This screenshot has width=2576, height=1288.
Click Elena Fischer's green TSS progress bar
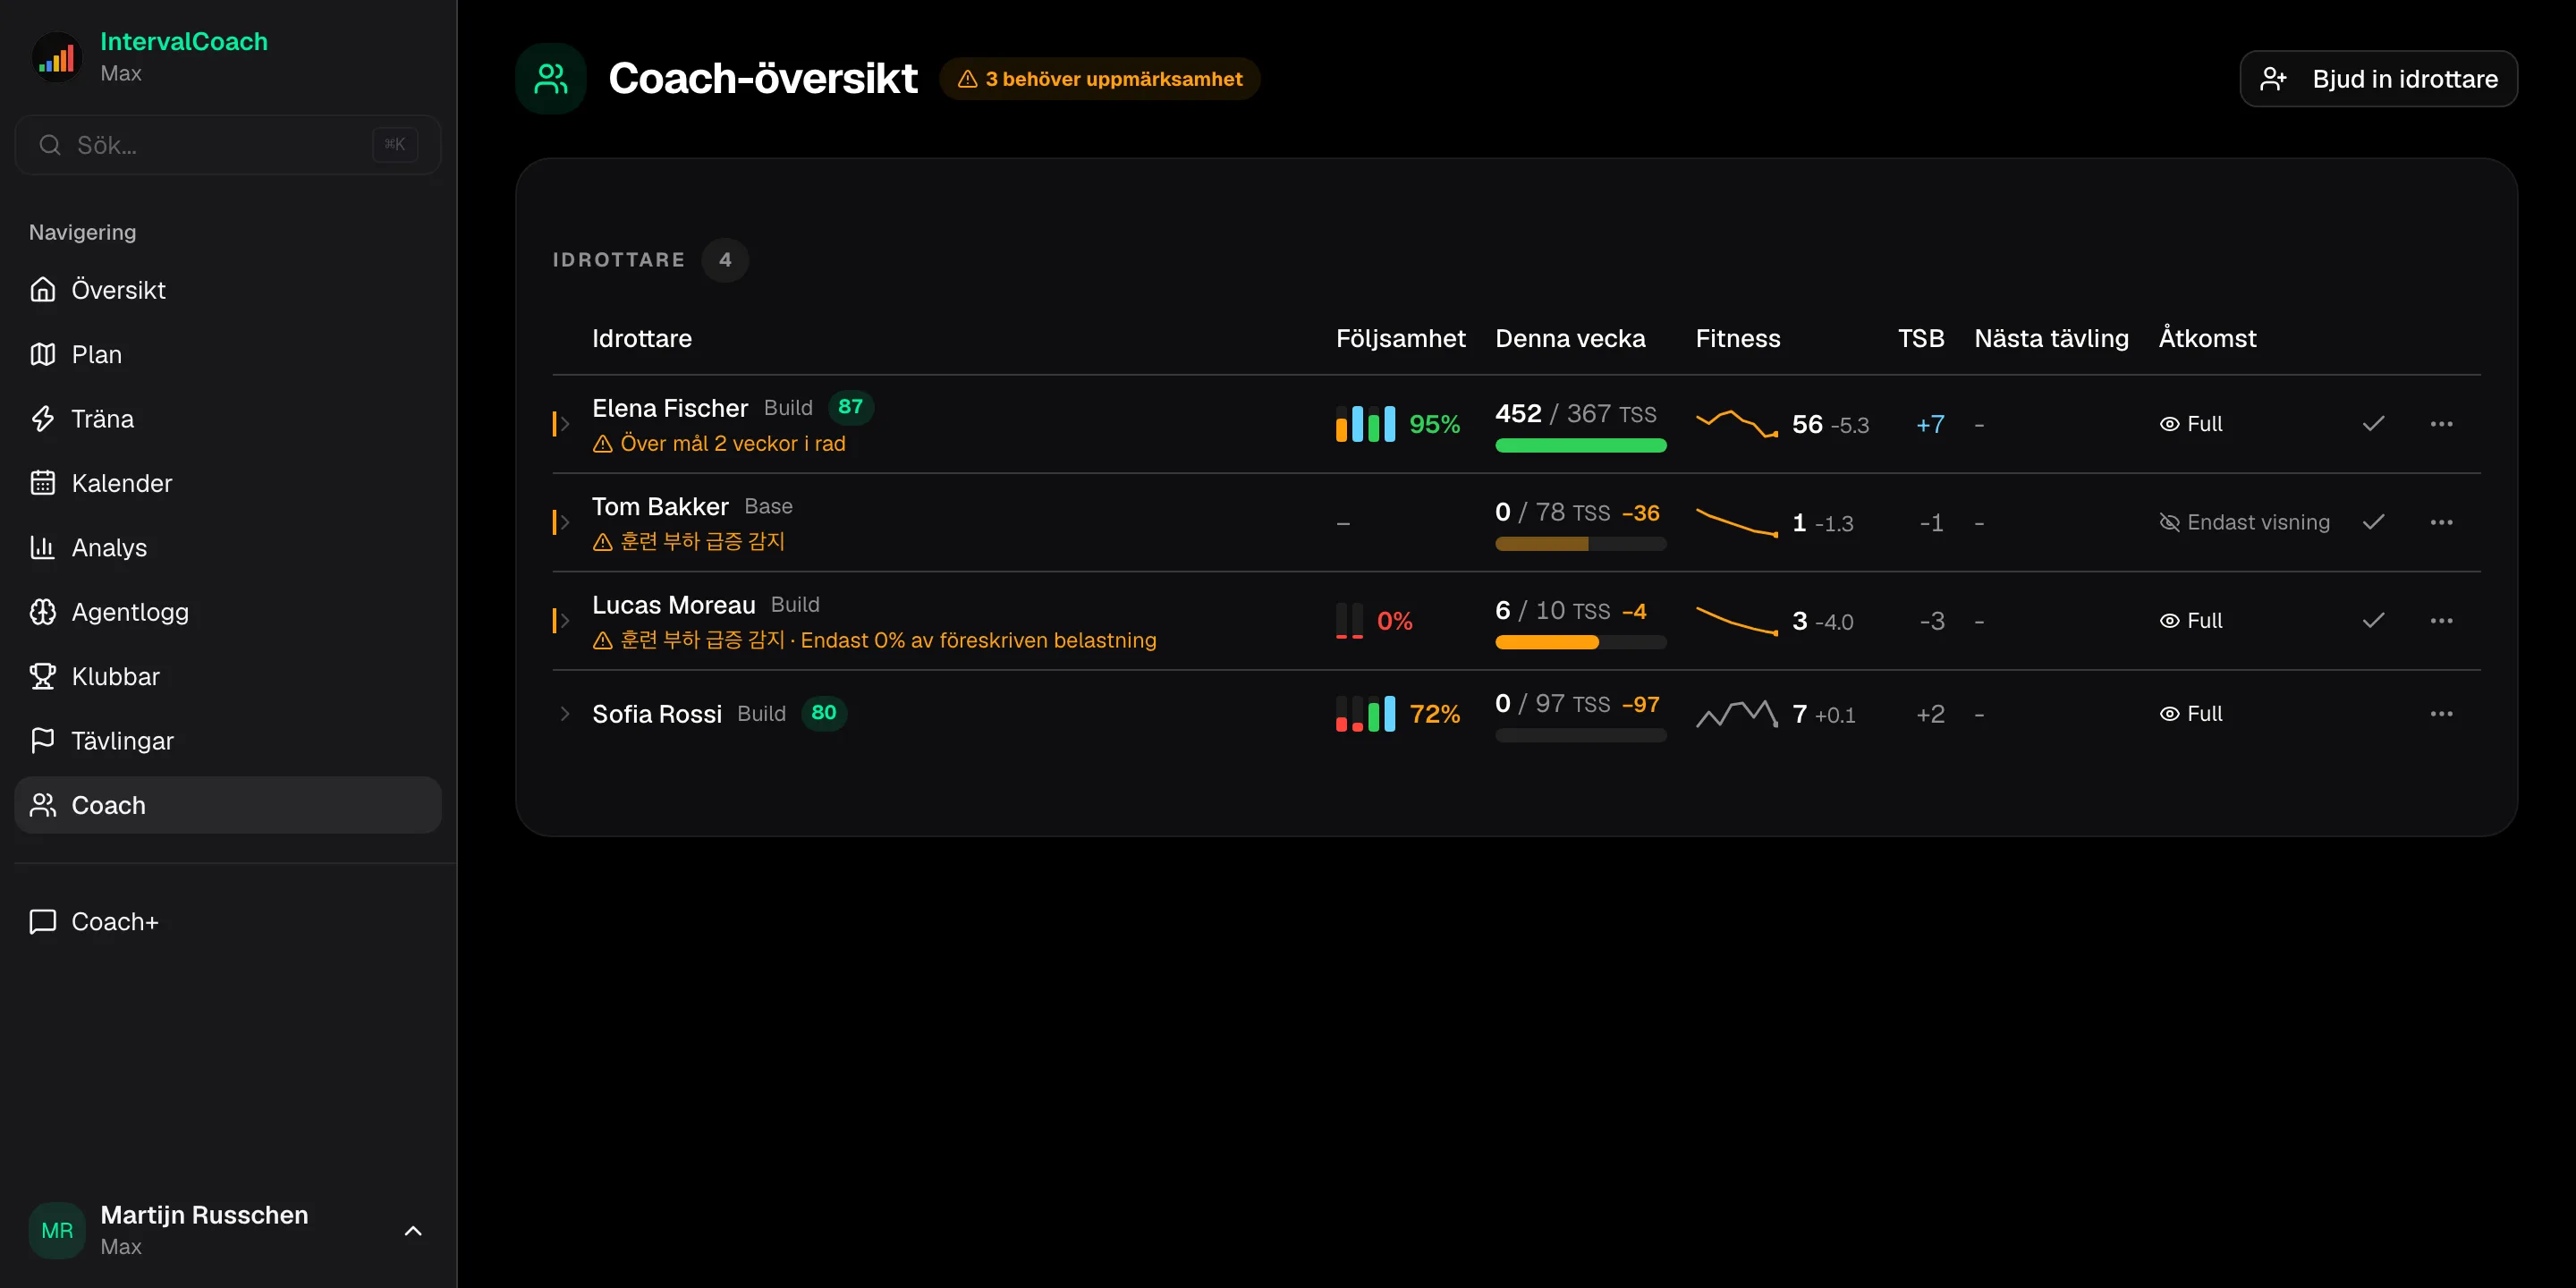[x=1580, y=446]
